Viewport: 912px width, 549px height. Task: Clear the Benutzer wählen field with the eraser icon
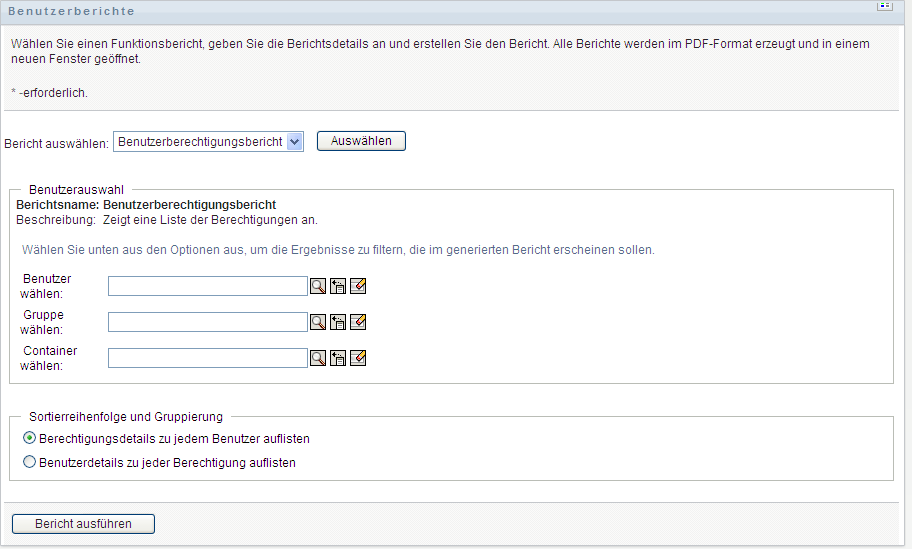pyautogui.click(x=358, y=286)
